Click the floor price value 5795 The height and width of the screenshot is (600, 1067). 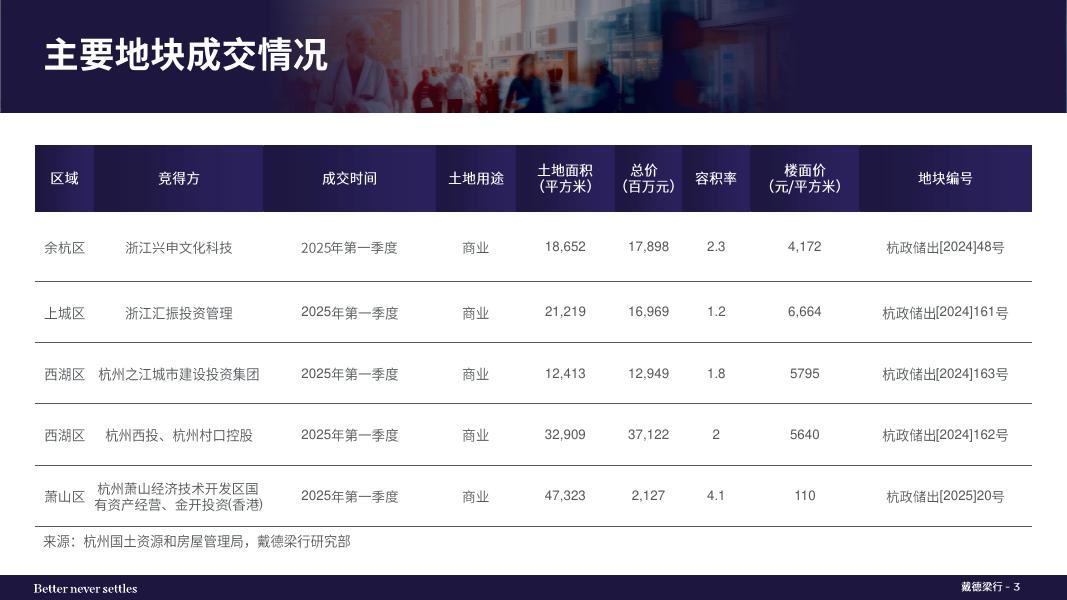pyautogui.click(x=804, y=373)
